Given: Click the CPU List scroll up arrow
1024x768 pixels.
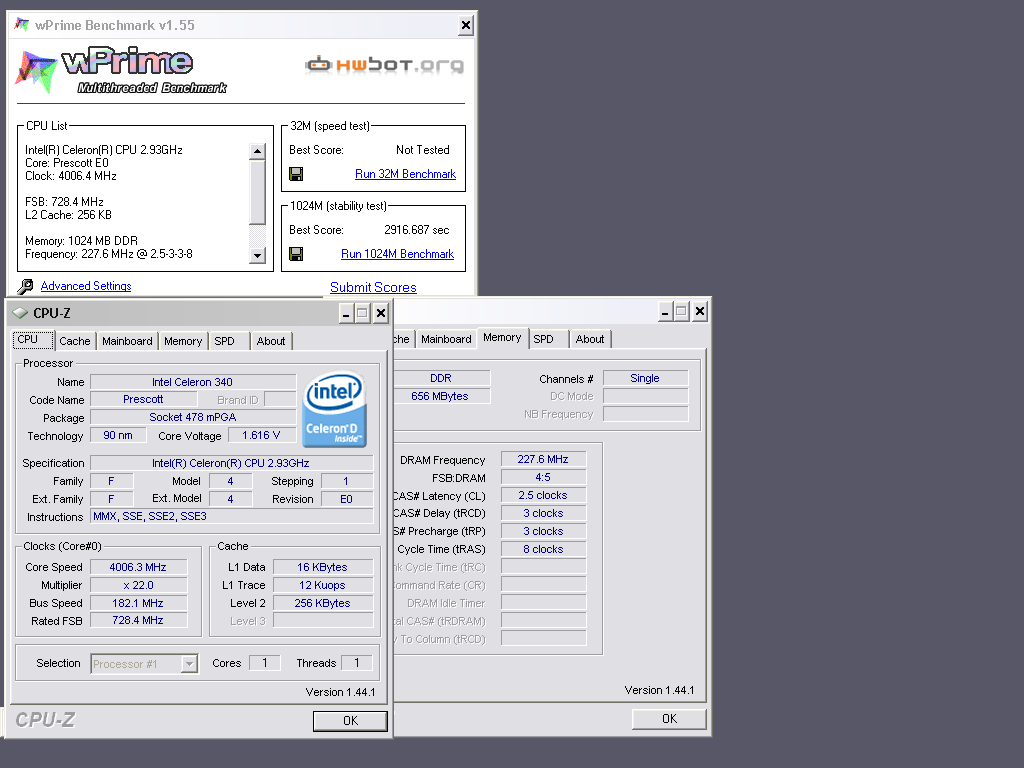Looking at the screenshot, I should (x=257, y=152).
